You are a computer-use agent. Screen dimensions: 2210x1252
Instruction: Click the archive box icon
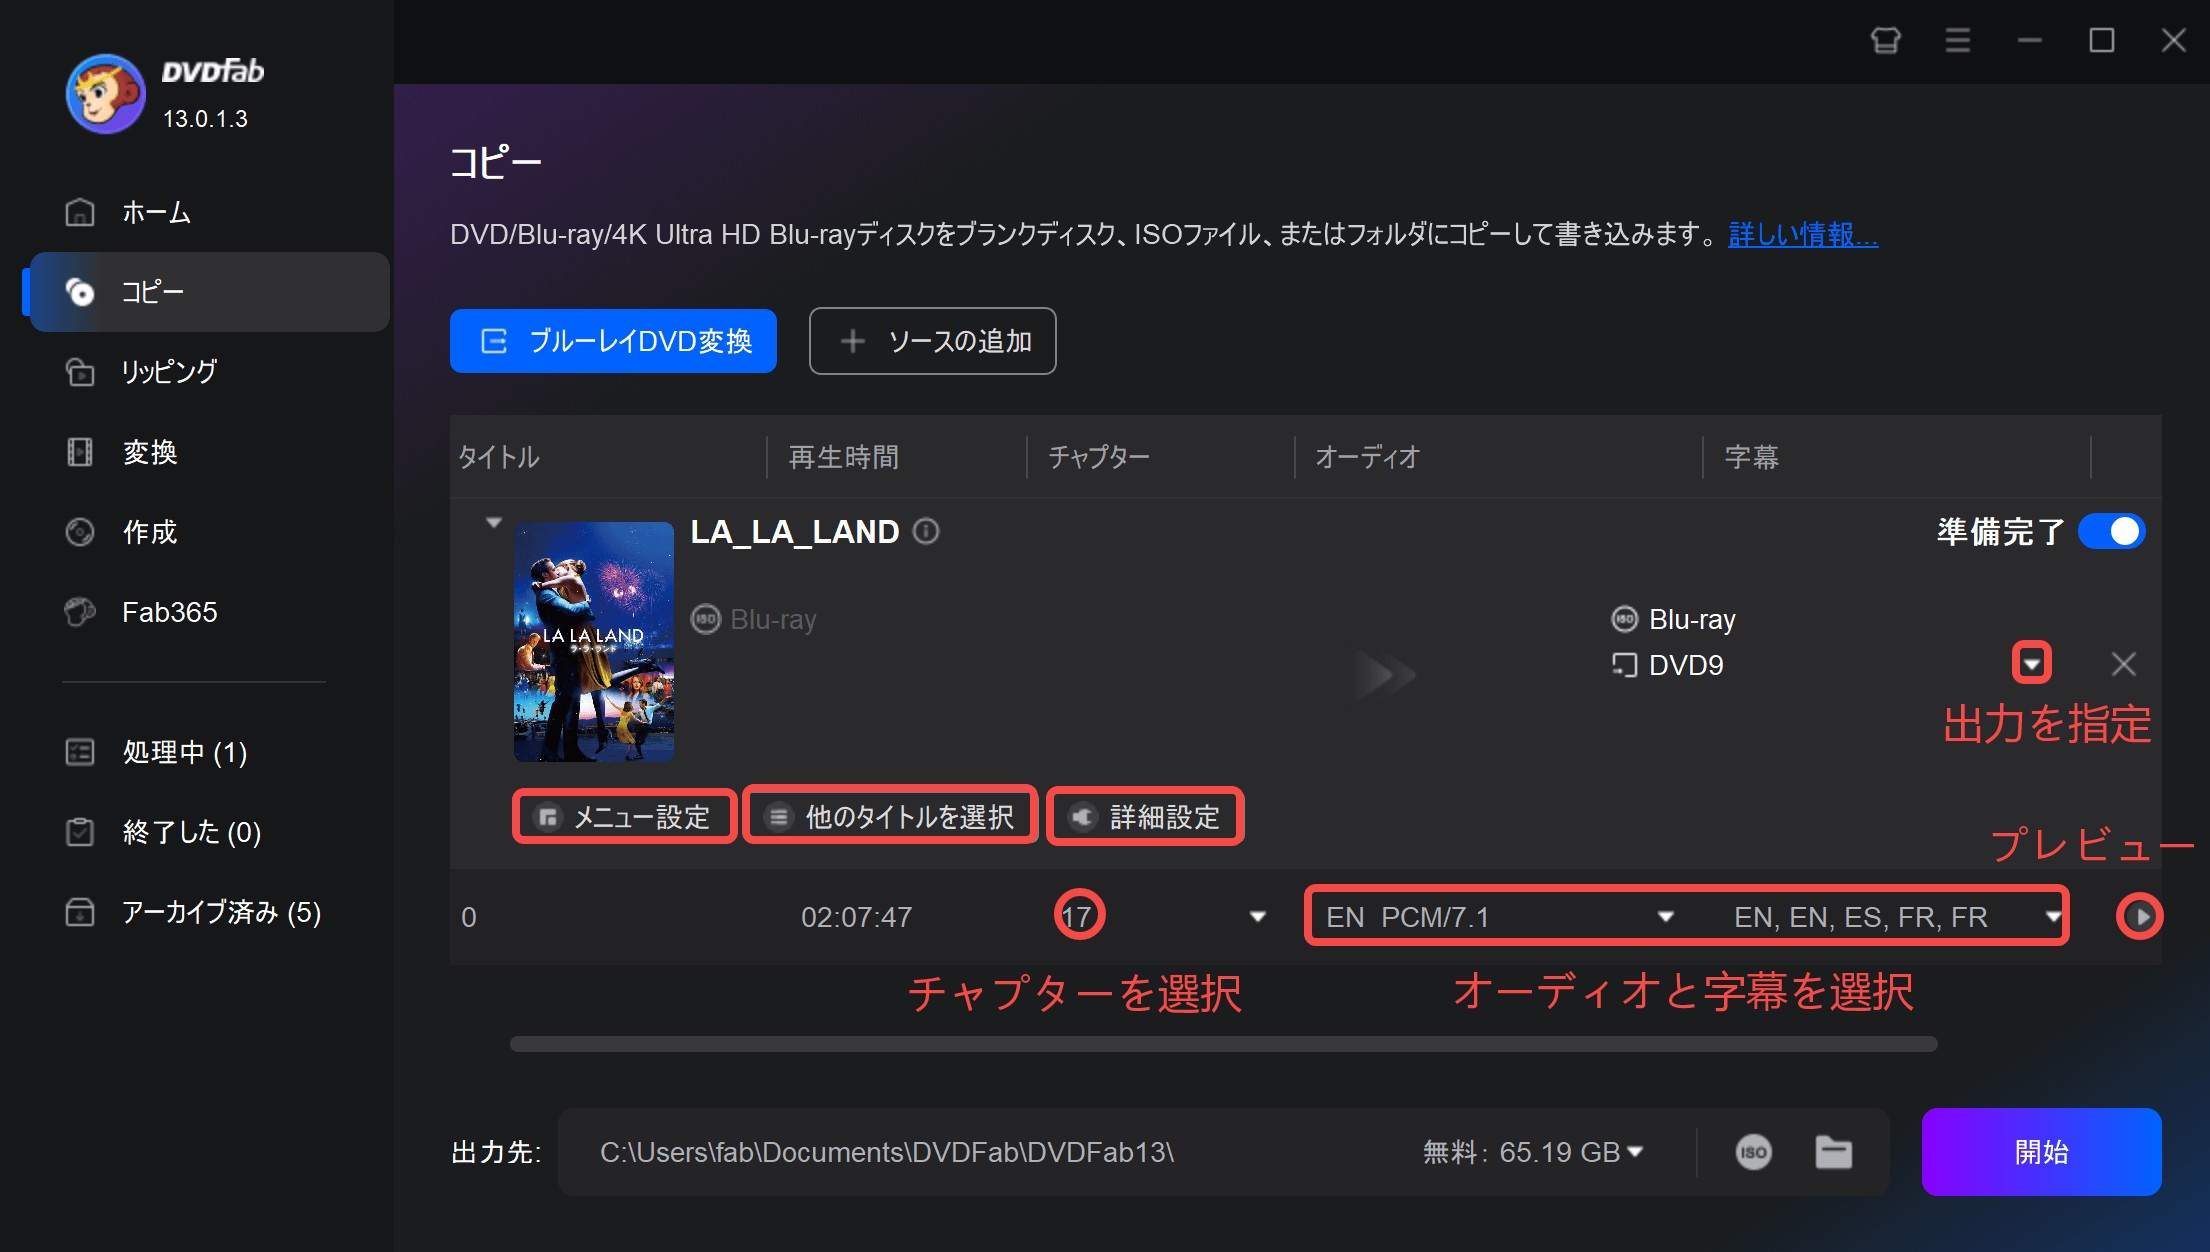point(80,912)
